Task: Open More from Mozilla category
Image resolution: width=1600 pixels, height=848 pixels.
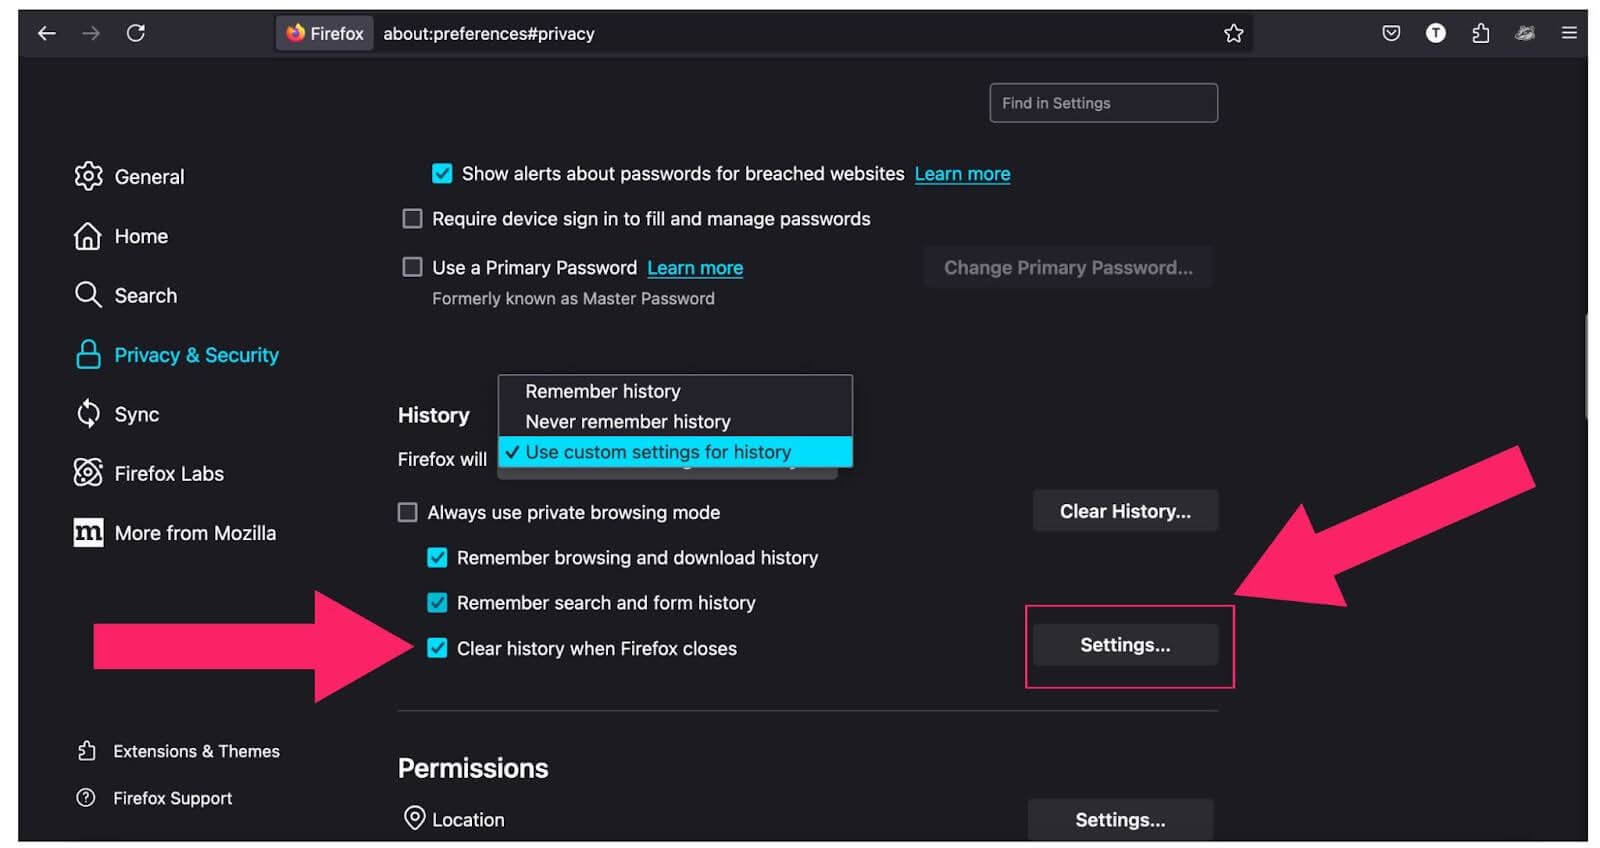Action: pyautogui.click(x=195, y=533)
